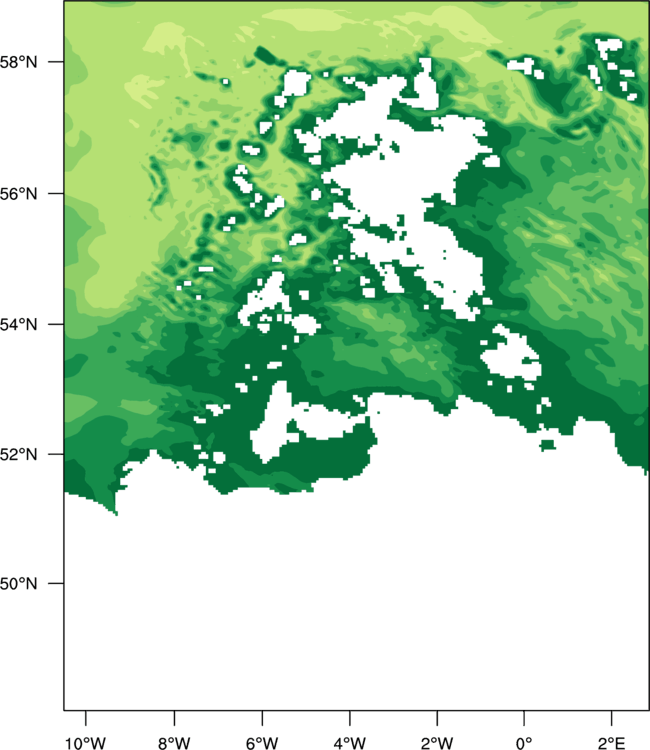Click the 2°W longitude label
650x750 pixels.
(x=437, y=743)
